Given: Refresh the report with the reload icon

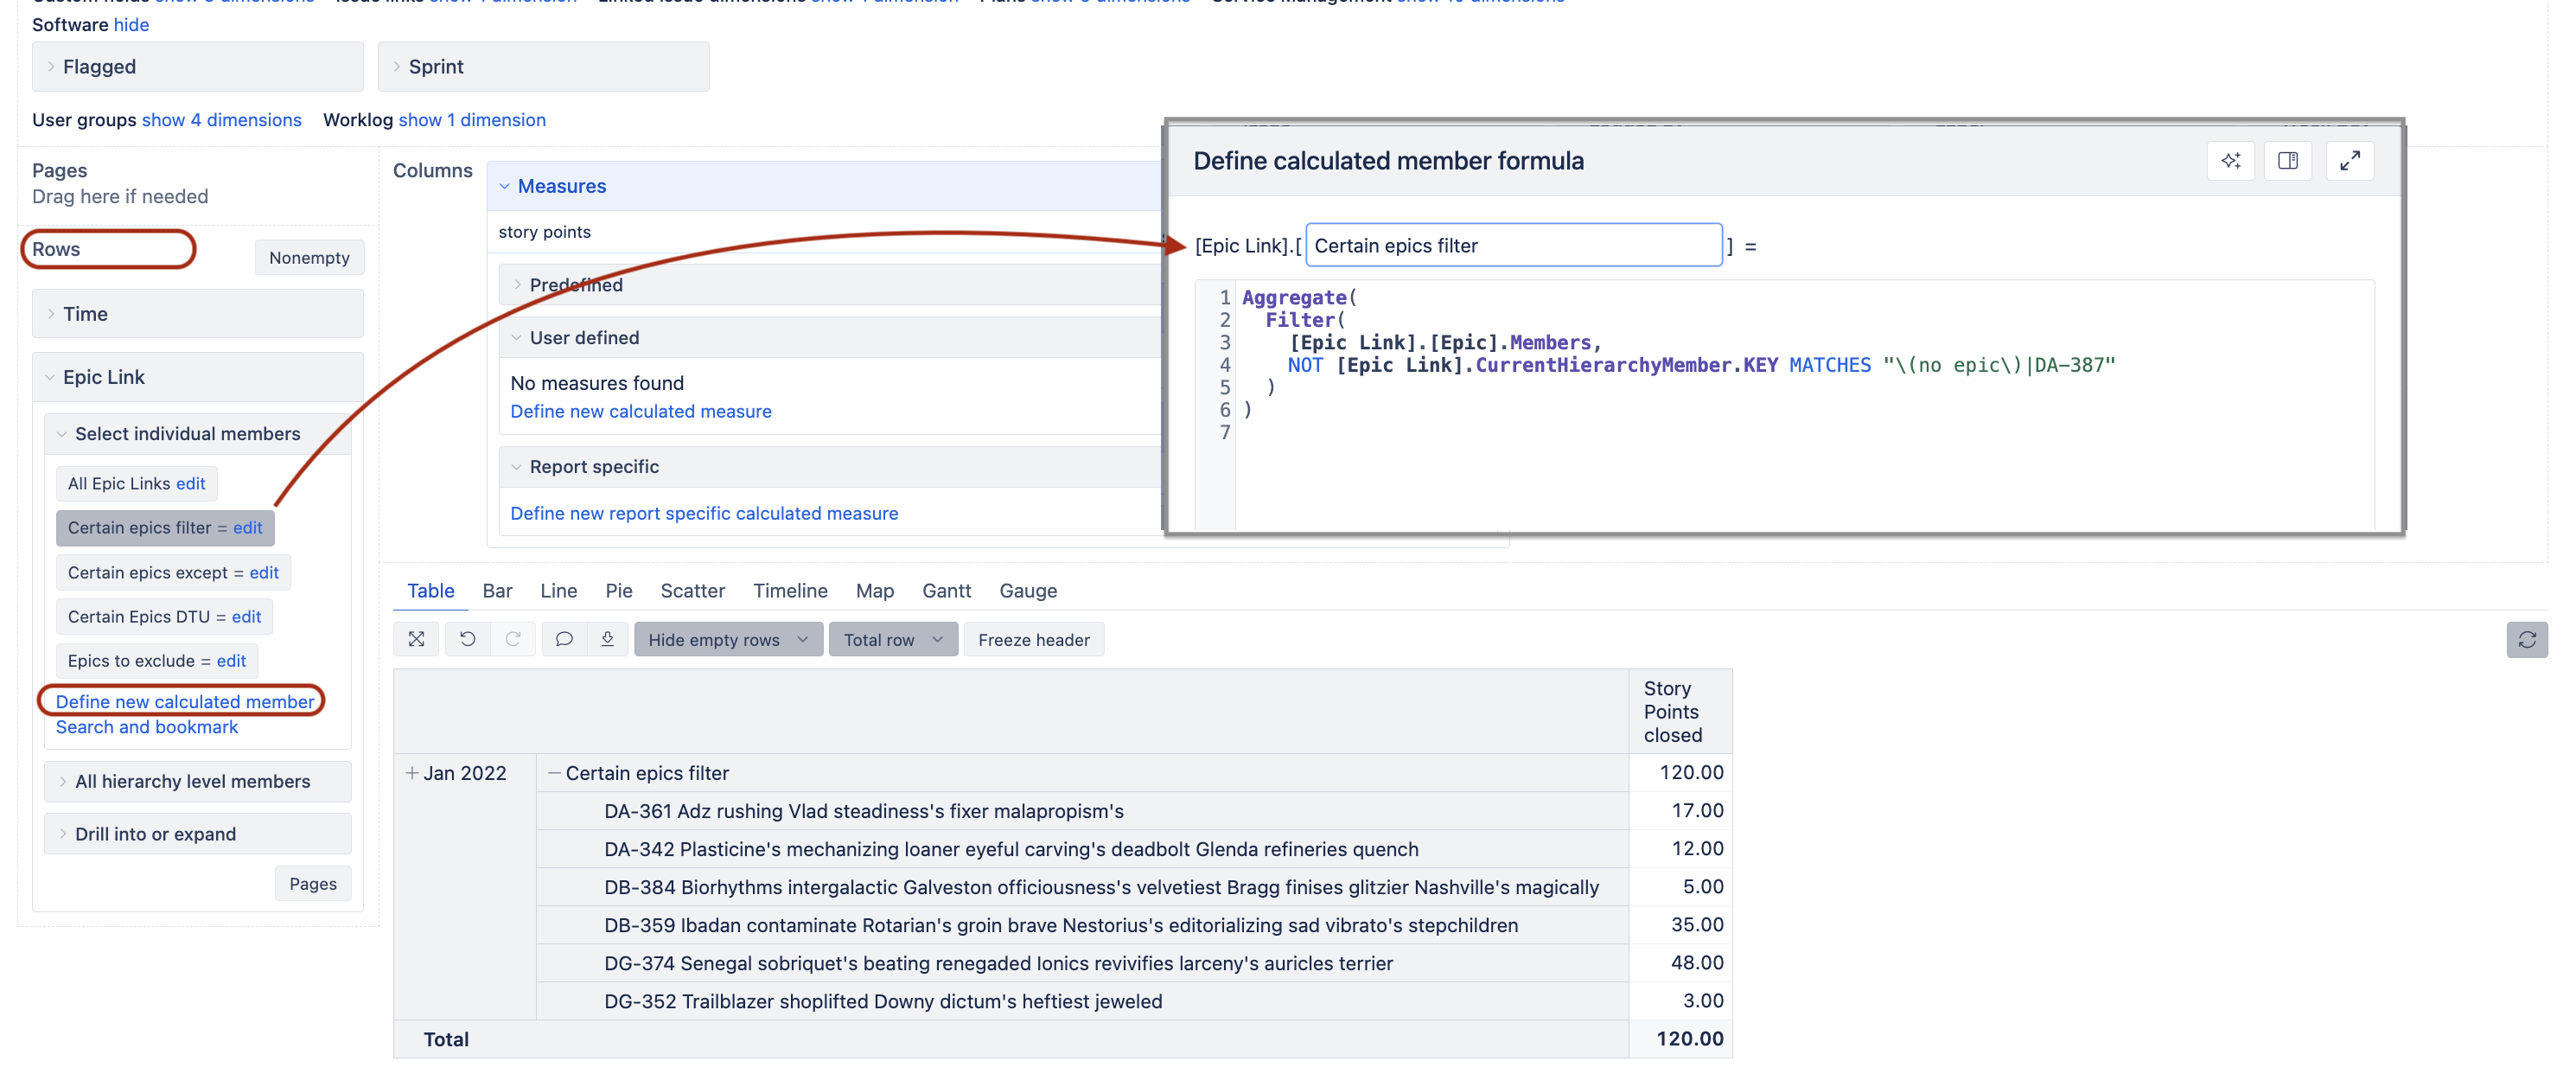Looking at the screenshot, I should tap(2526, 639).
